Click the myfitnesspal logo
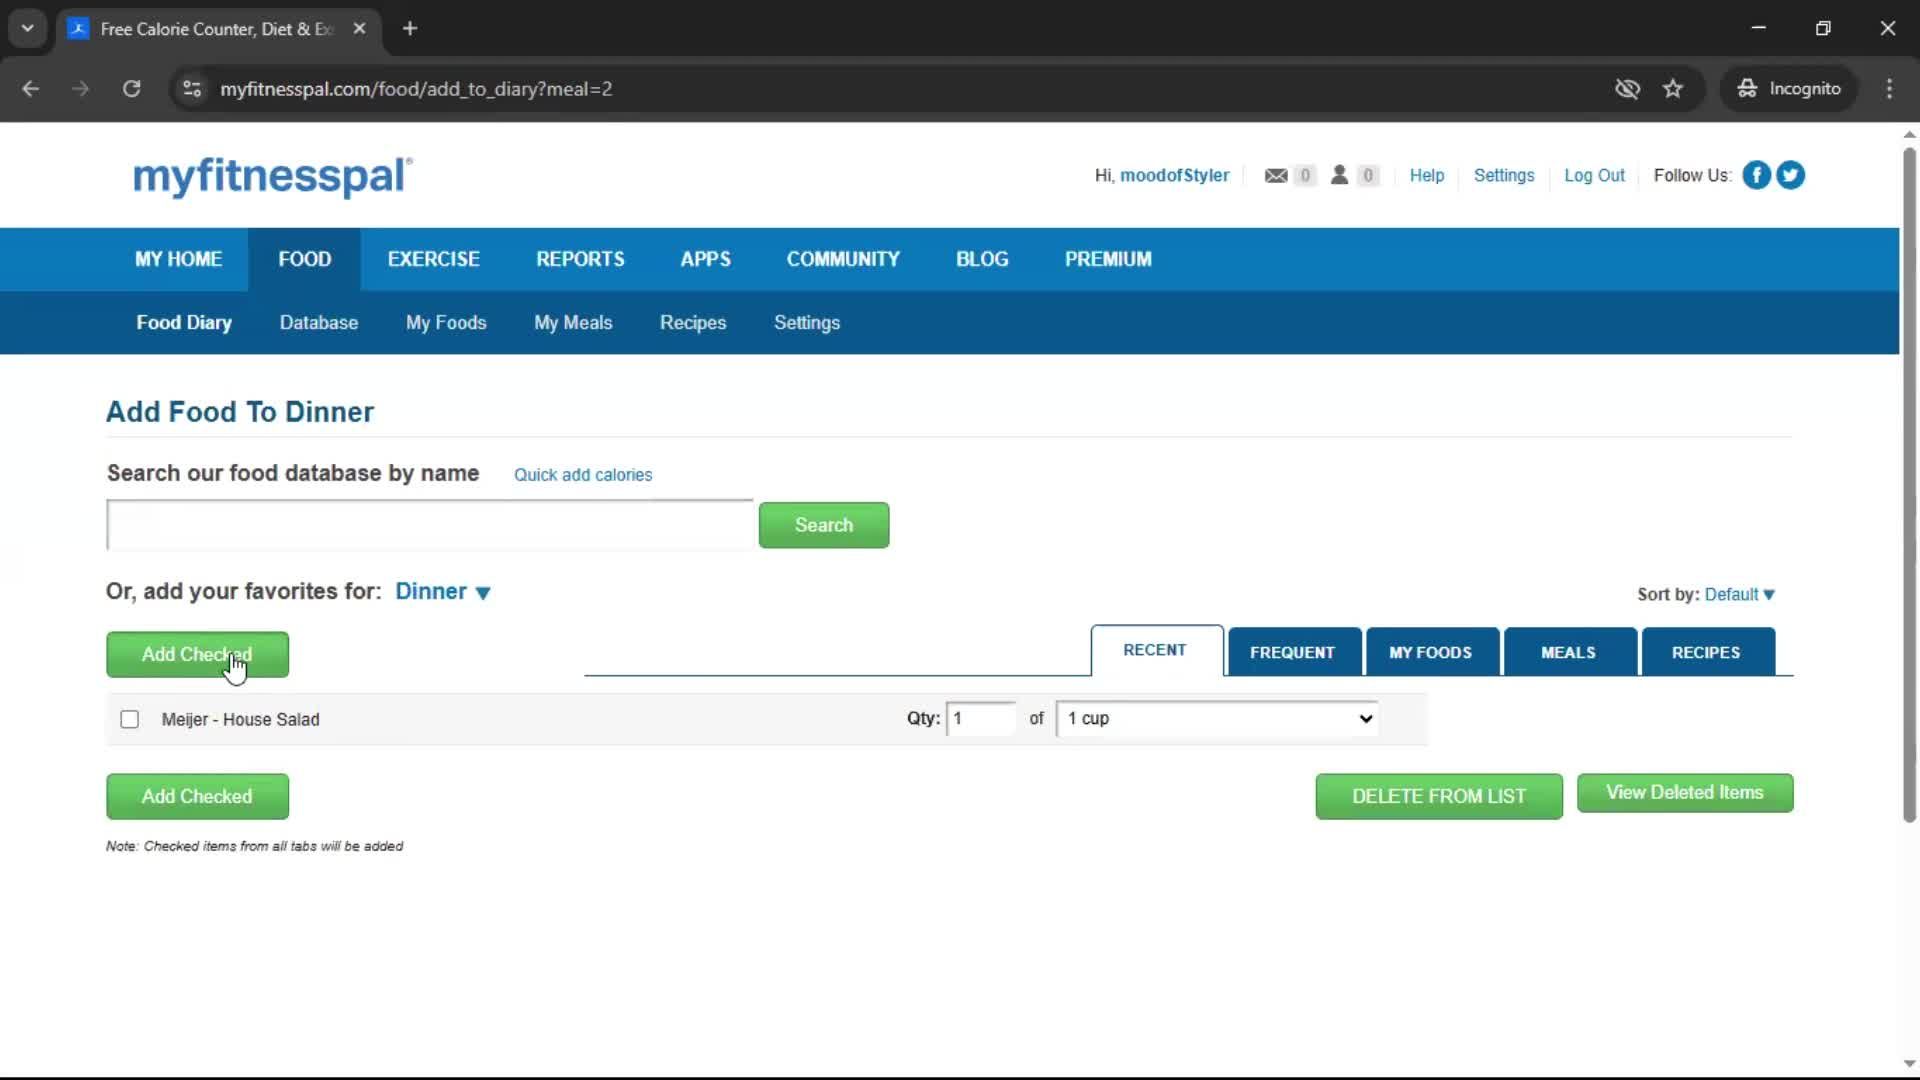Image resolution: width=1920 pixels, height=1080 pixels. pos(272,176)
